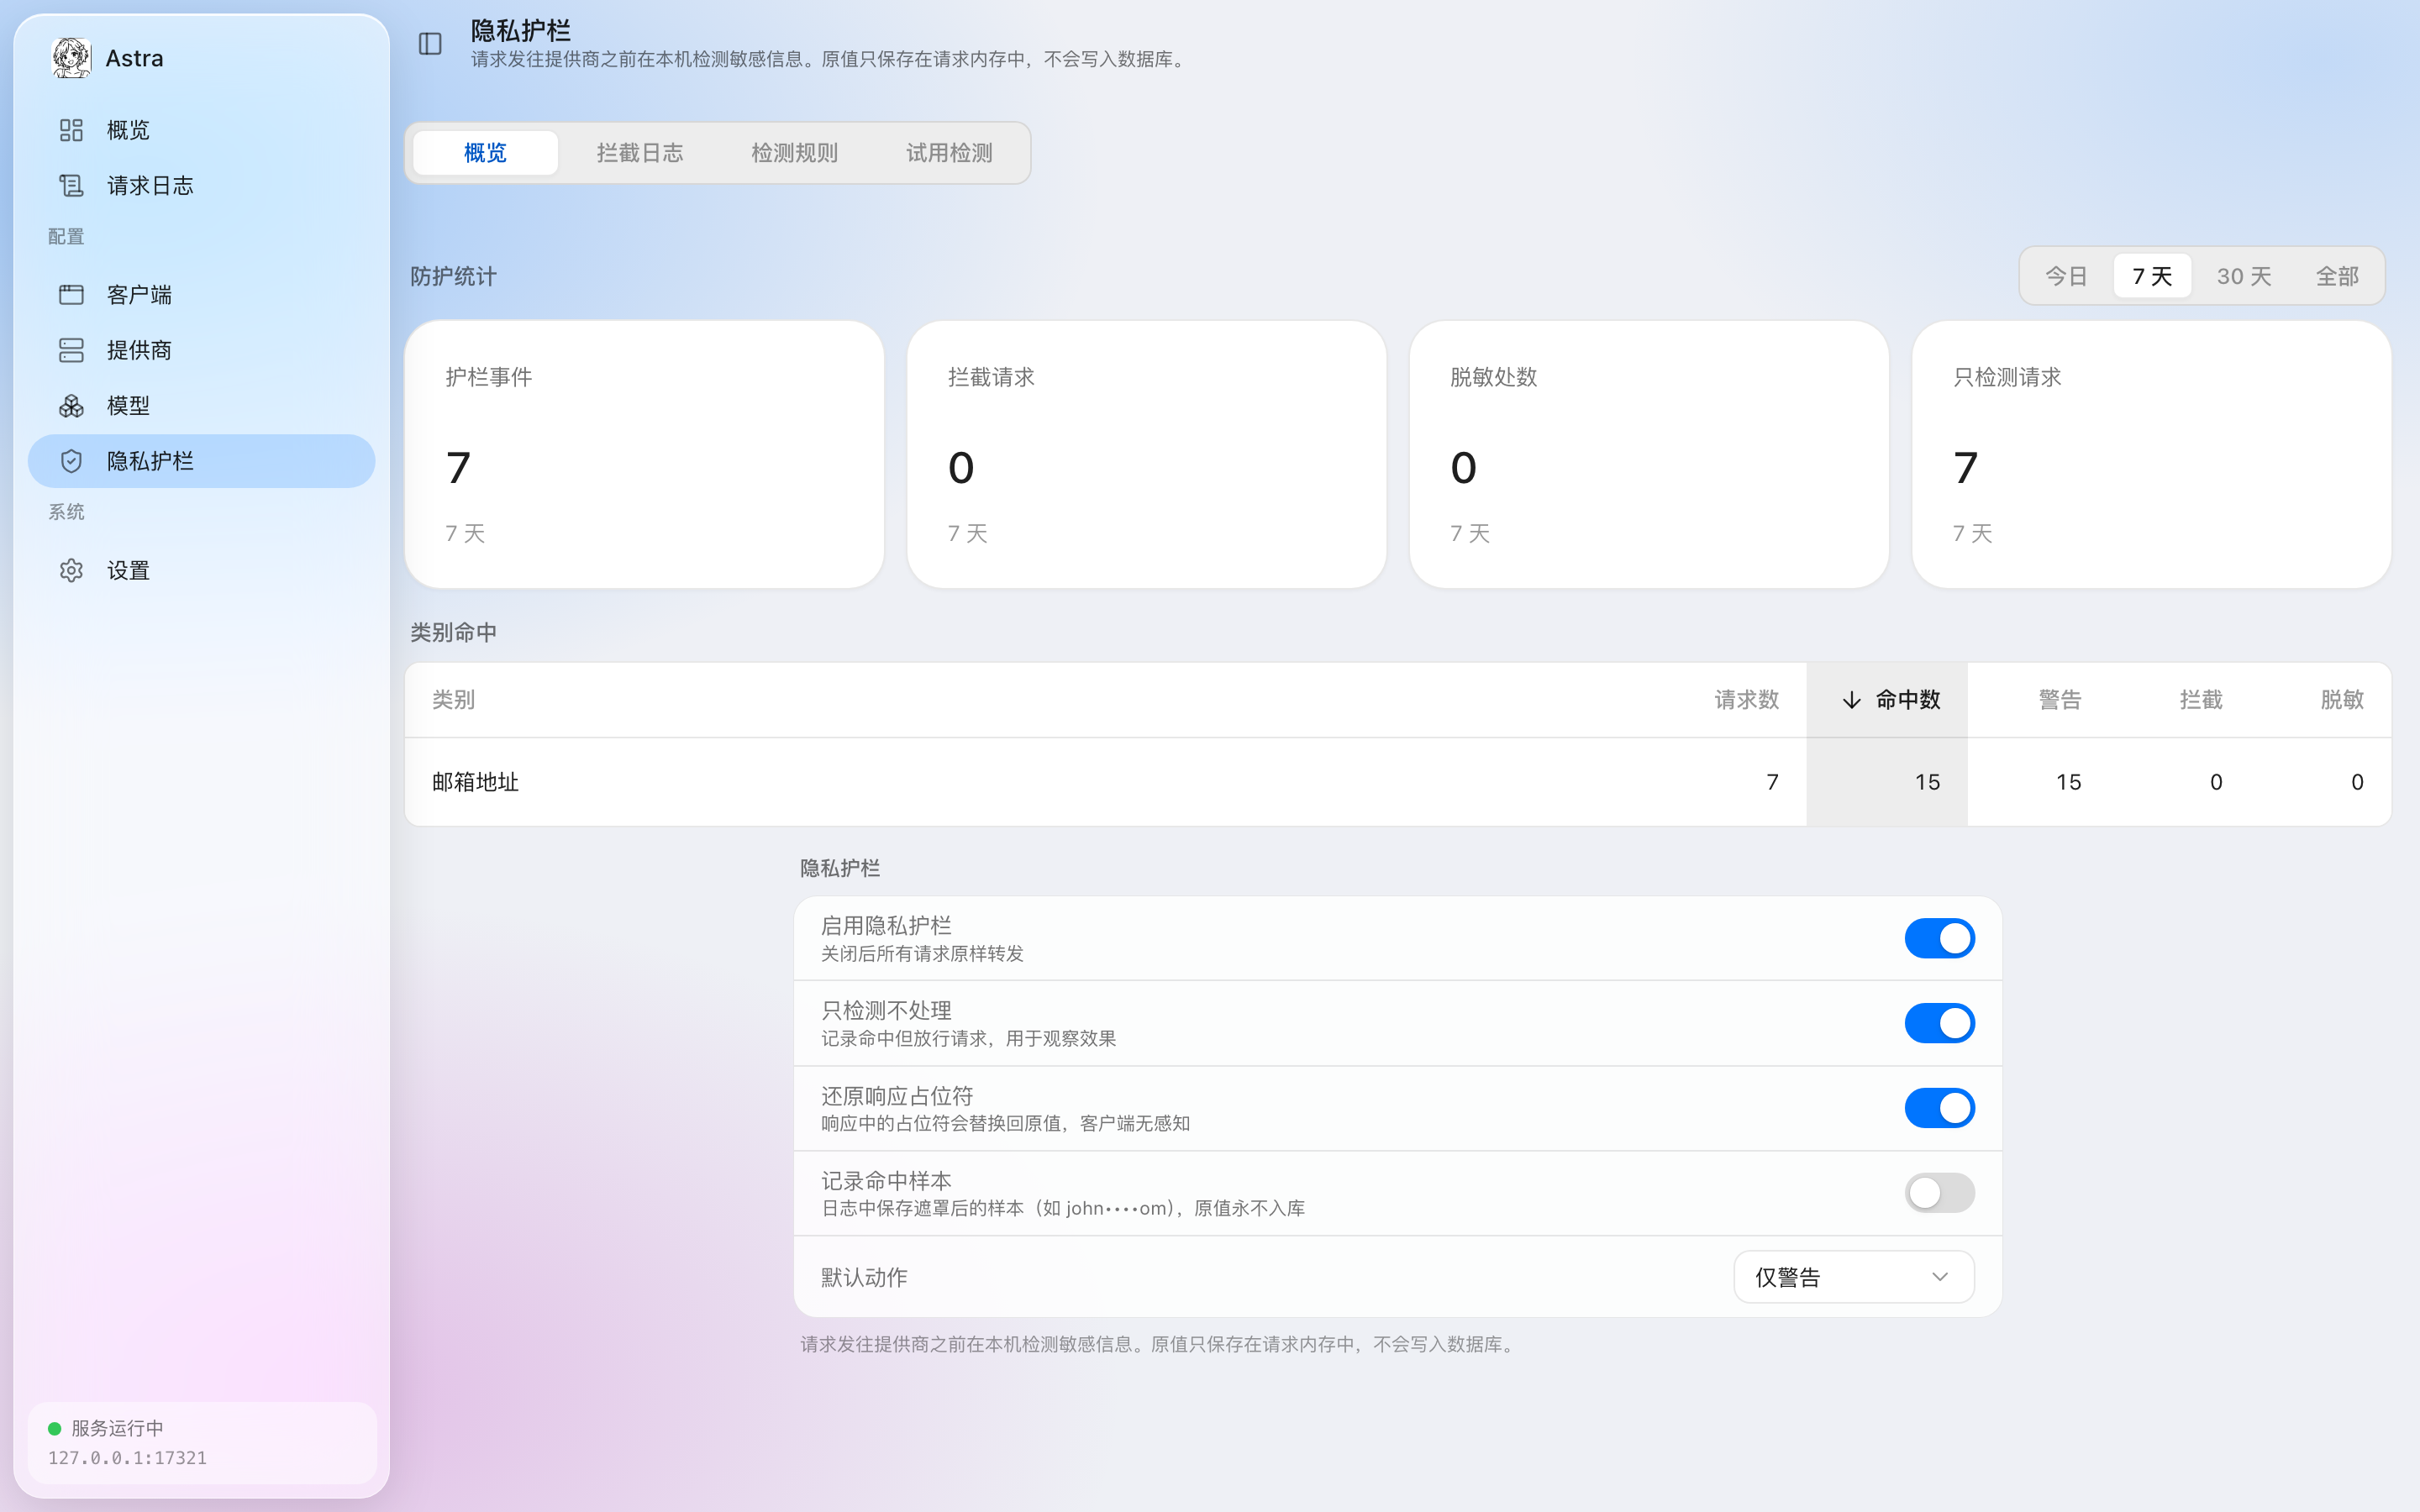Viewport: 2420px width, 1512px height.
Task: Click the 设置 gear icon
Action: (x=71, y=570)
